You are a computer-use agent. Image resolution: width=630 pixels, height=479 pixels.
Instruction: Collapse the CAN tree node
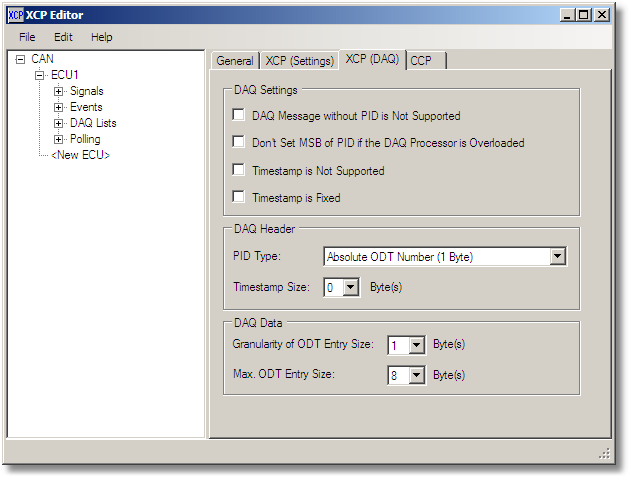(x=21, y=59)
